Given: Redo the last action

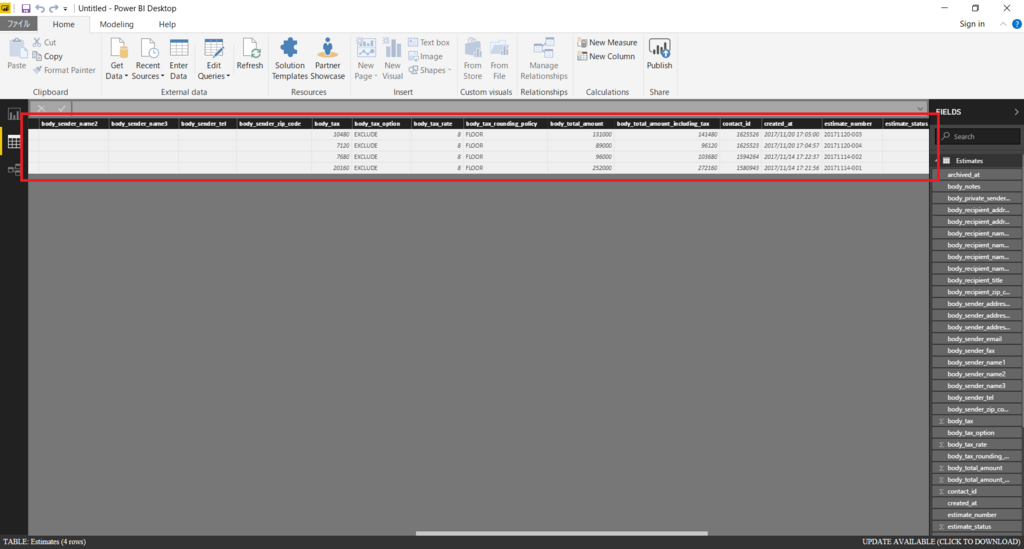Looking at the screenshot, I should pyautogui.click(x=54, y=8).
